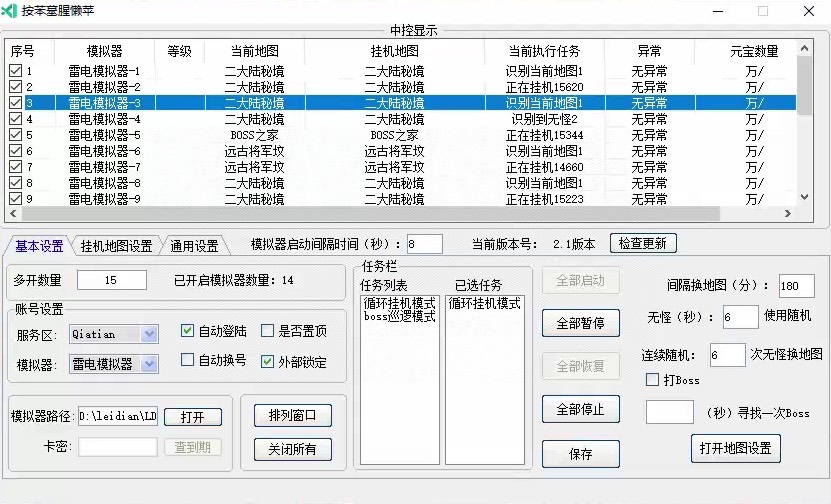The height and width of the screenshot is (504, 831).
Task: Click the 打开 button next to emulator path
Action: [x=192, y=417]
